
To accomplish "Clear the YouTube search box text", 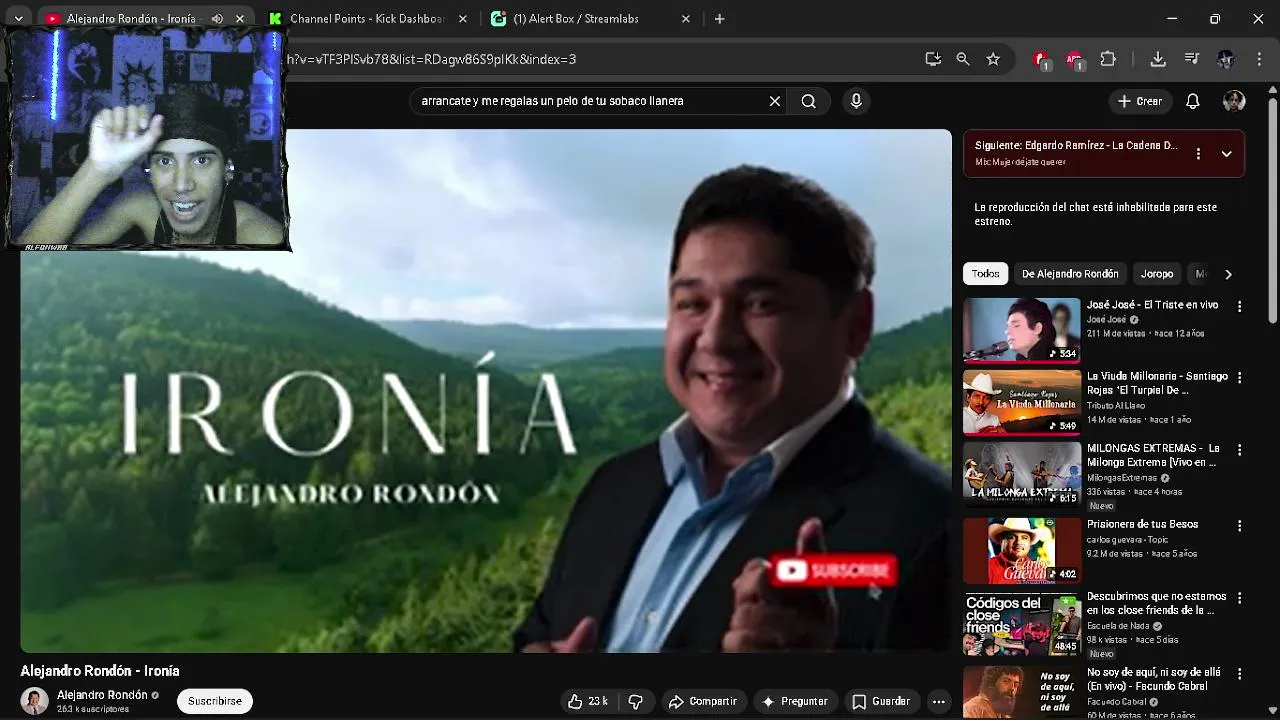I will [774, 101].
